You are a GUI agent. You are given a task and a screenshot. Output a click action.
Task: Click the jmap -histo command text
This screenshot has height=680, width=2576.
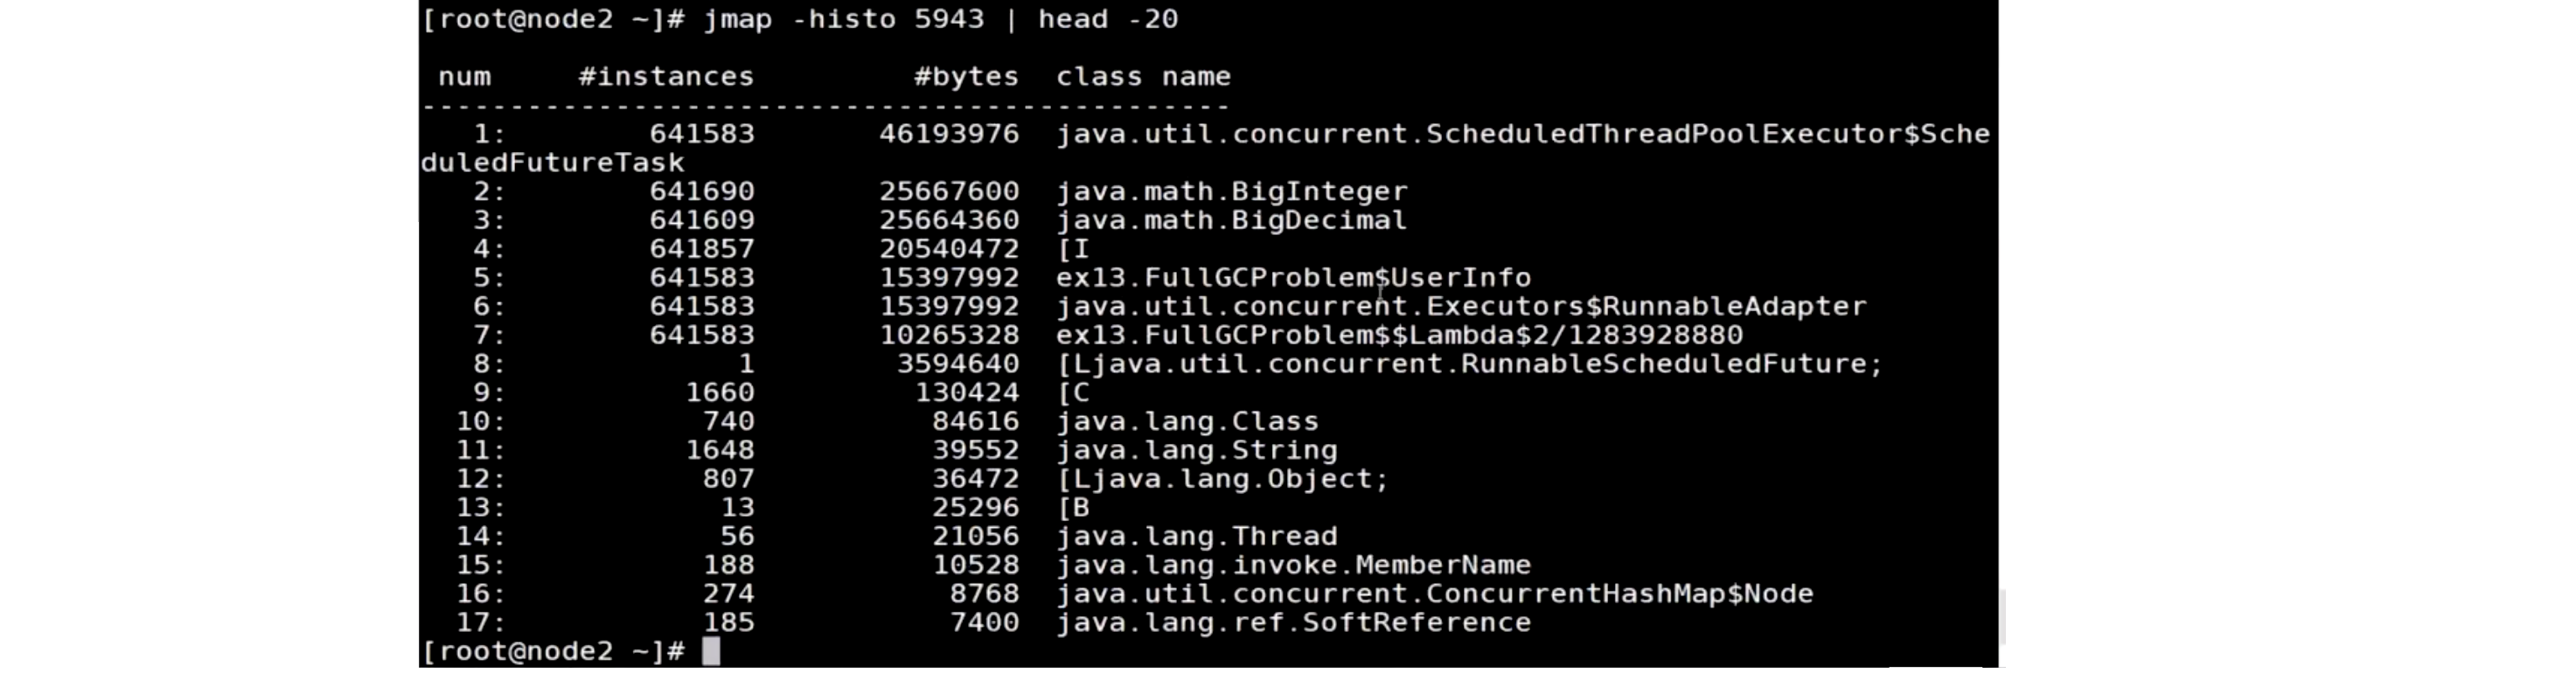click(940, 19)
